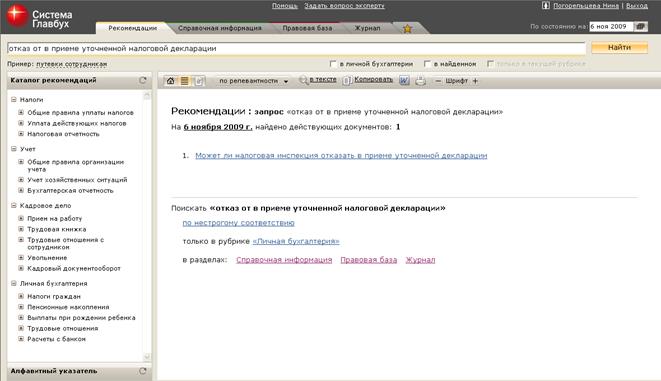This screenshot has height=381, width=661.
Task: Export to Word icon
Action: [404, 80]
